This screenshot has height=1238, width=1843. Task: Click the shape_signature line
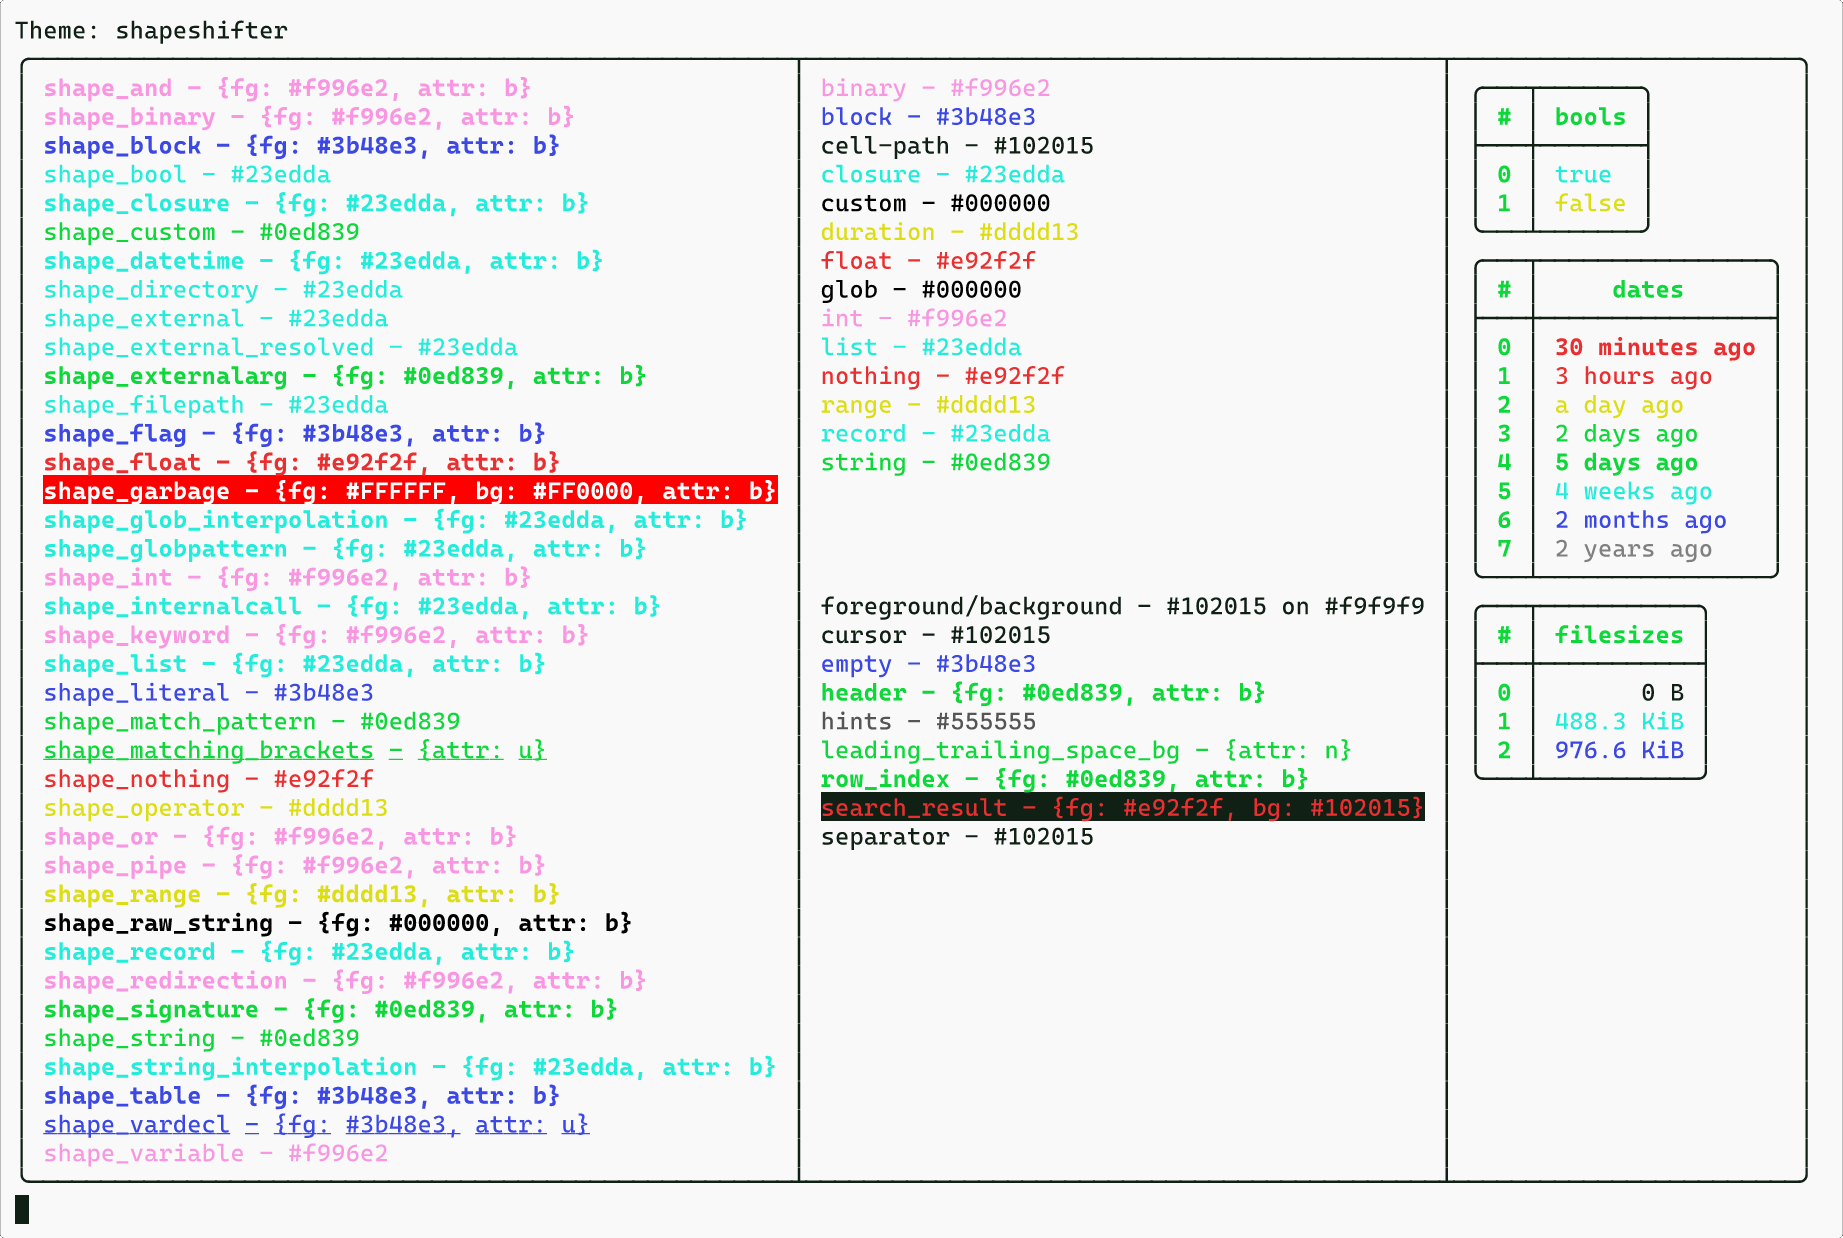pyautogui.click(x=330, y=1010)
